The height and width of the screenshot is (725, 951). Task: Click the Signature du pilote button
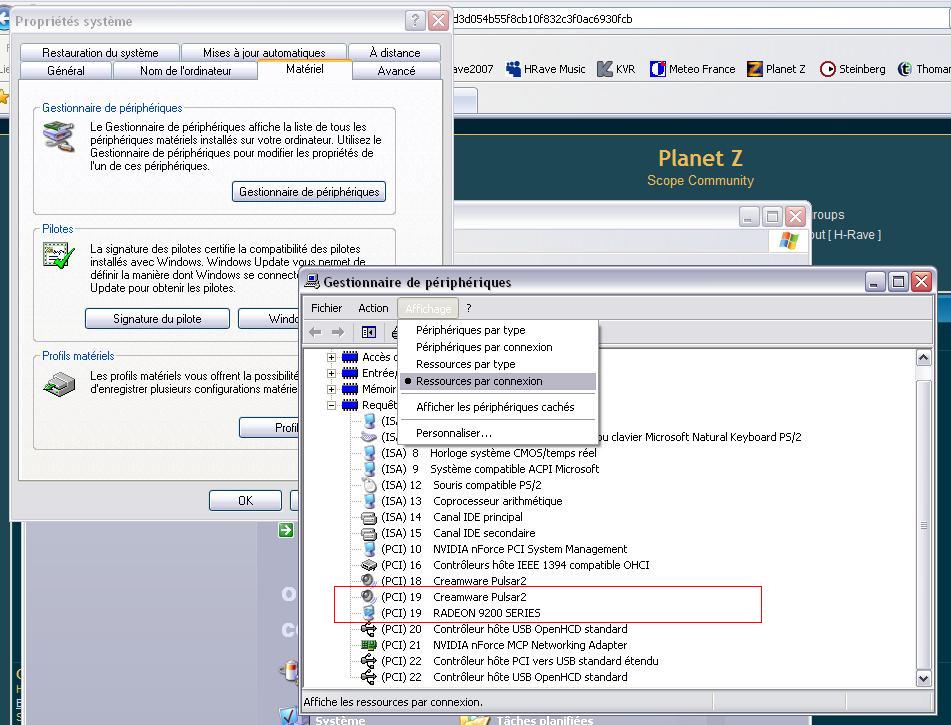157,319
